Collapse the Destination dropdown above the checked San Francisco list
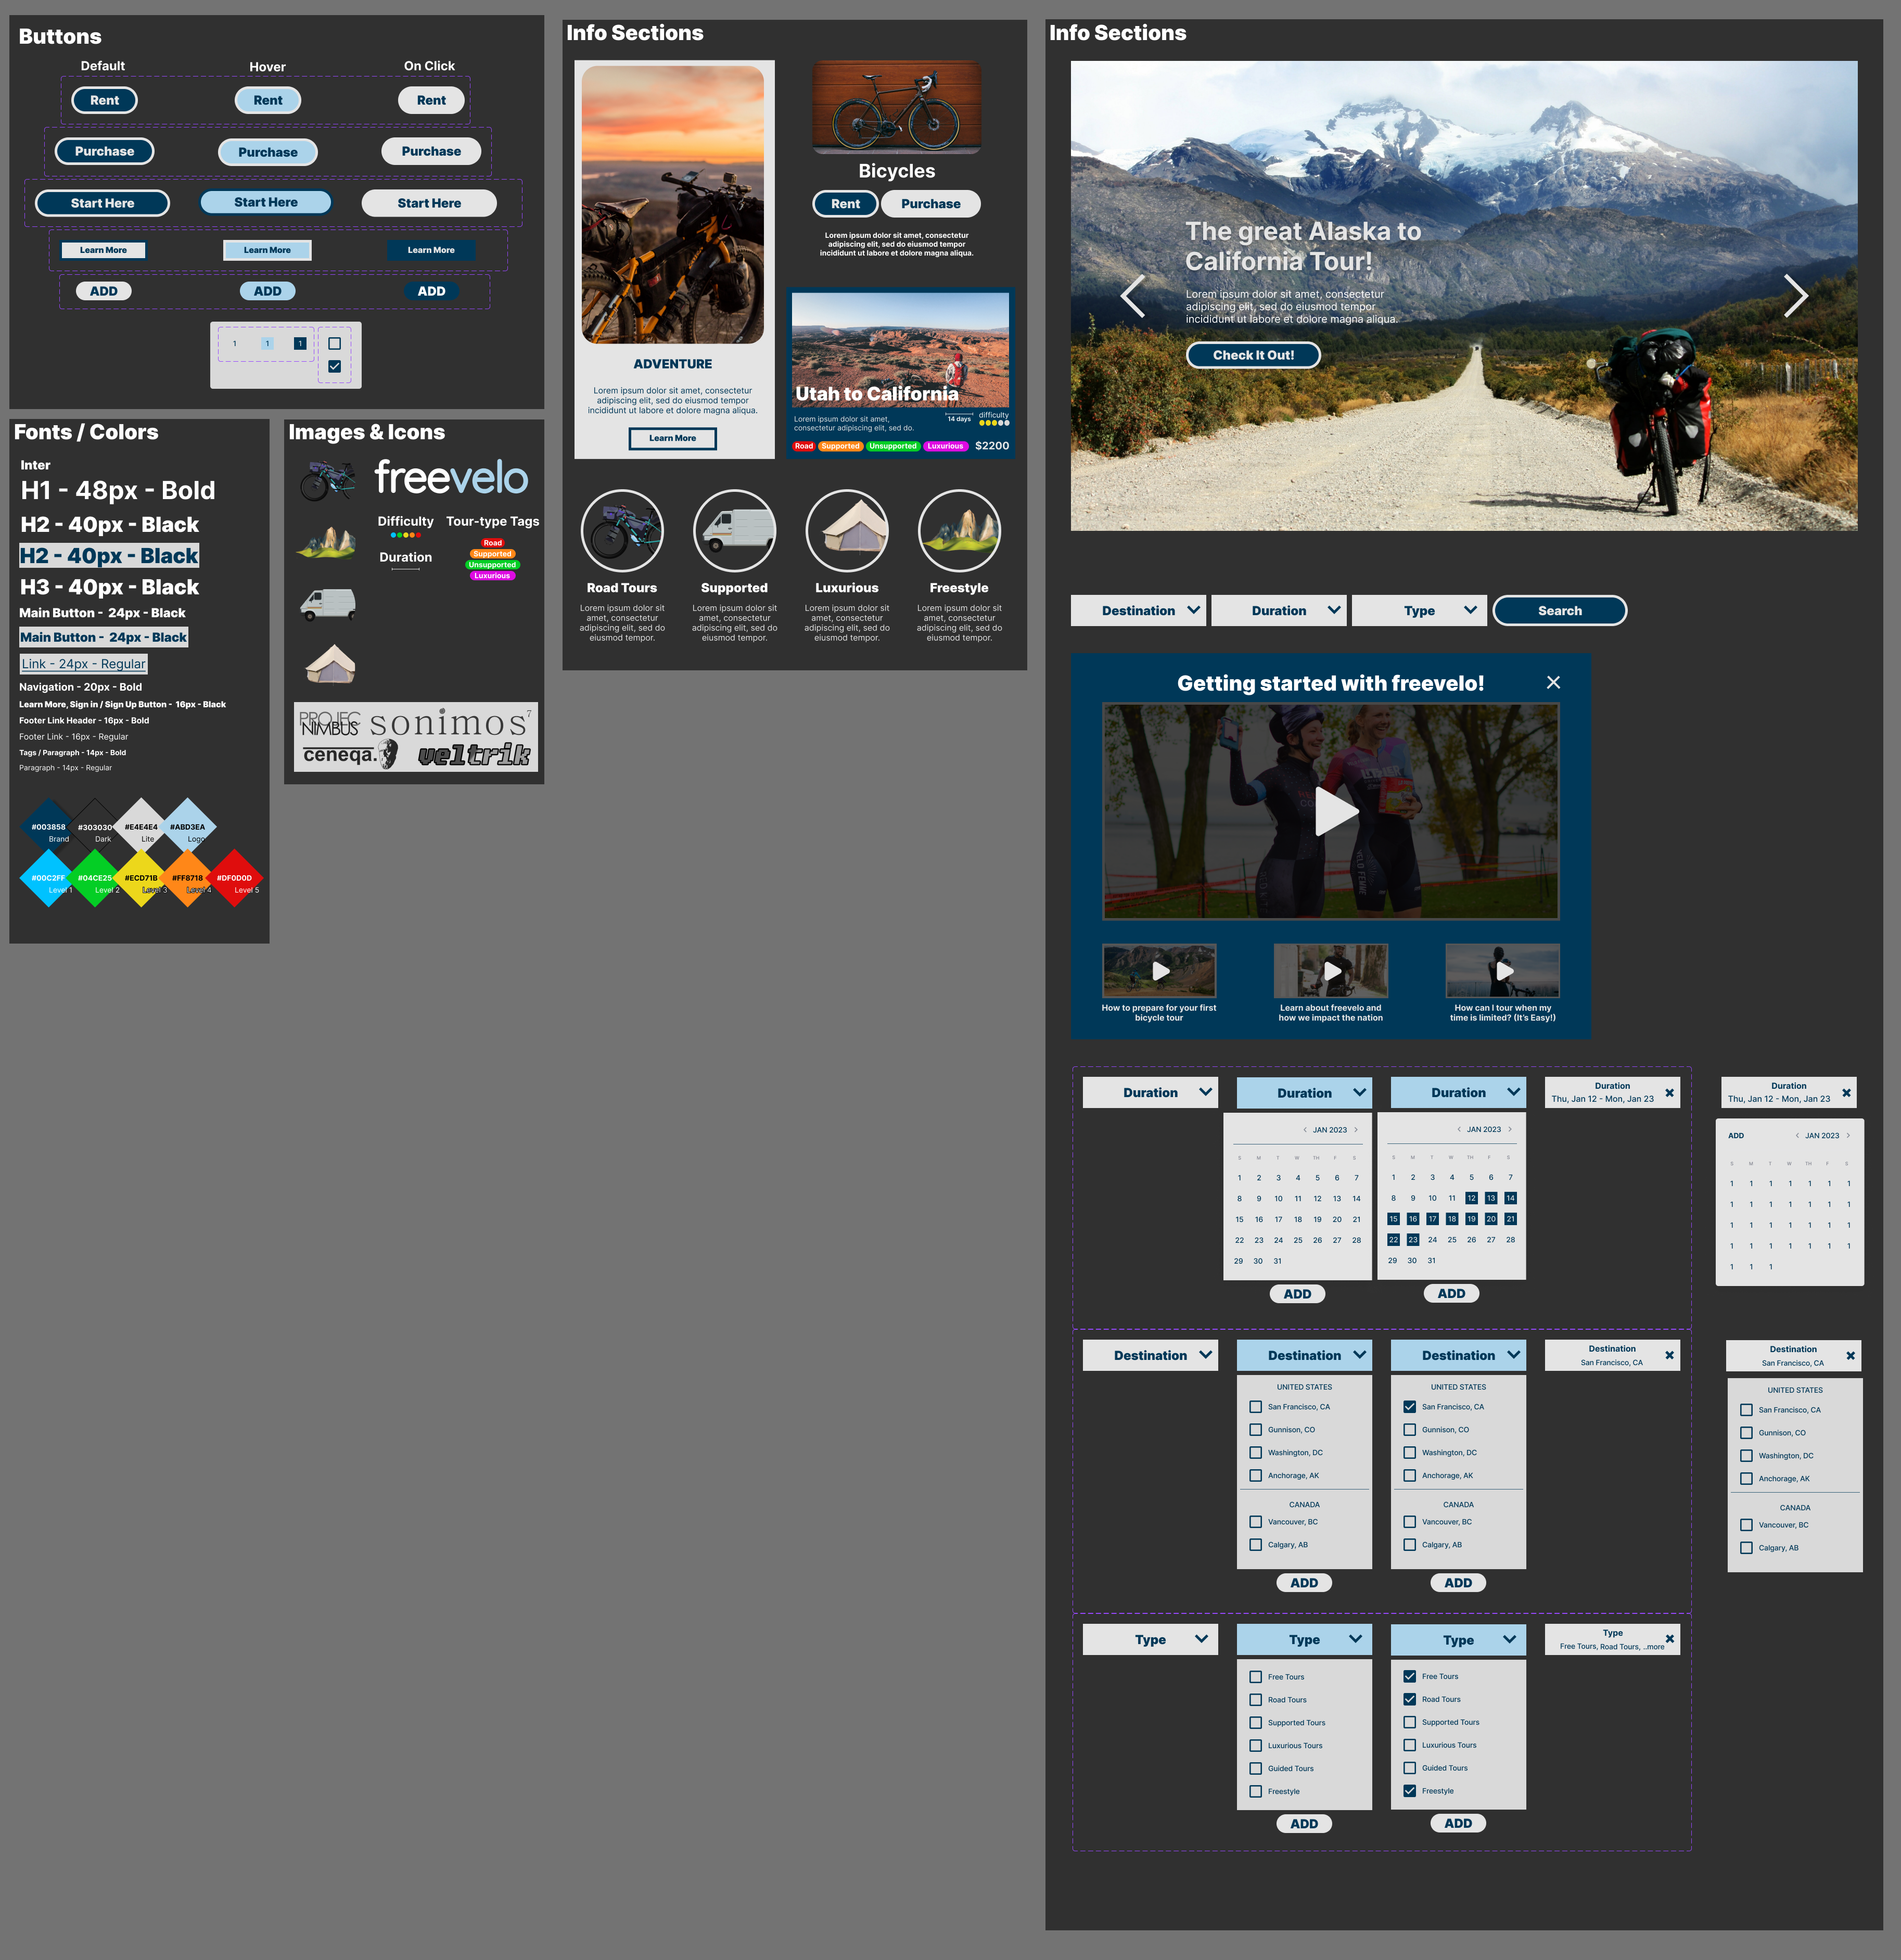 (x=1459, y=1356)
